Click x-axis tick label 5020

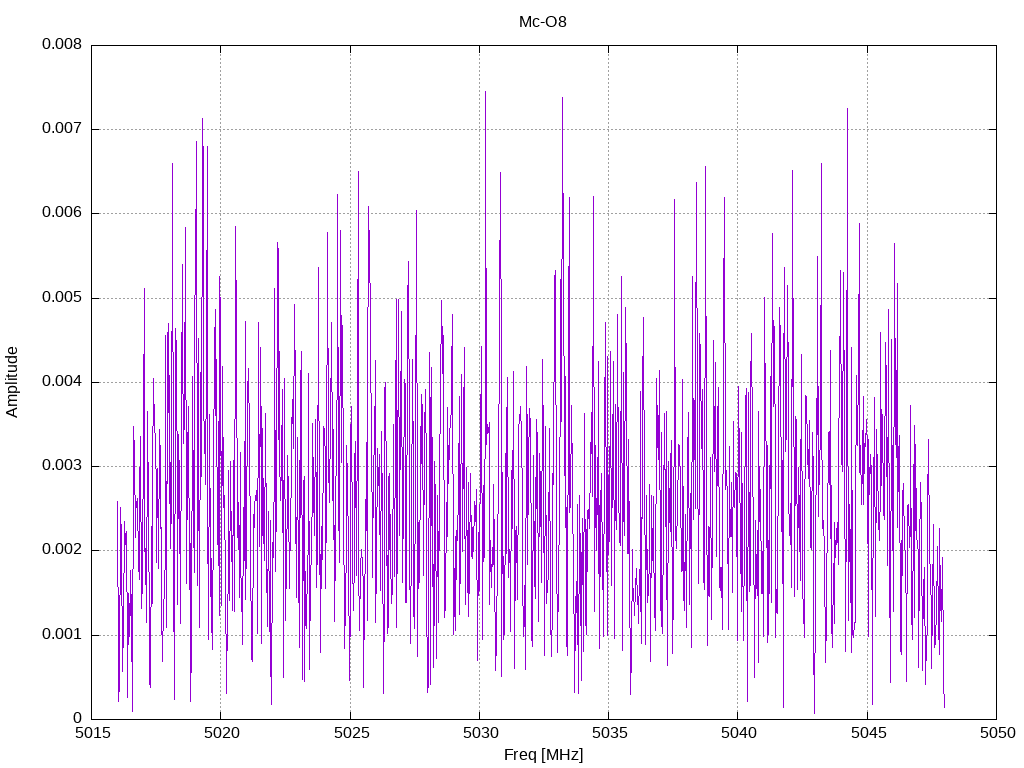click(x=222, y=733)
